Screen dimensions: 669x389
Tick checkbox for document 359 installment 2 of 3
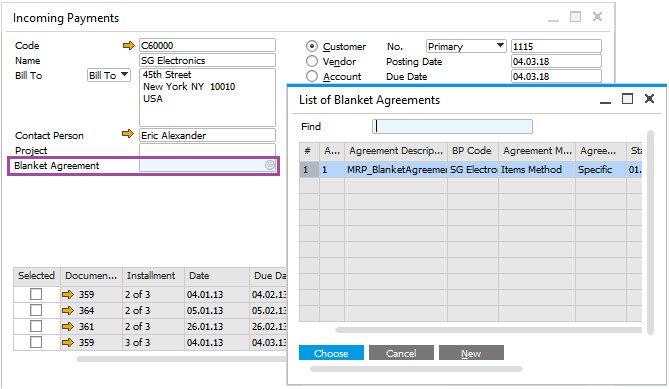click(x=36, y=294)
